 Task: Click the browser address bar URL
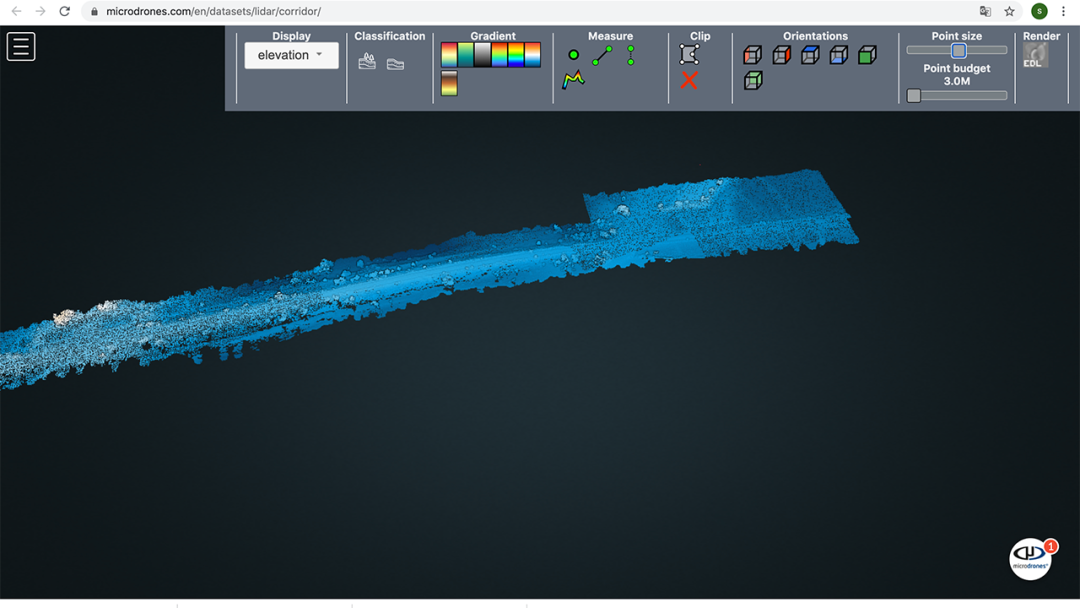pyautogui.click(x=213, y=12)
